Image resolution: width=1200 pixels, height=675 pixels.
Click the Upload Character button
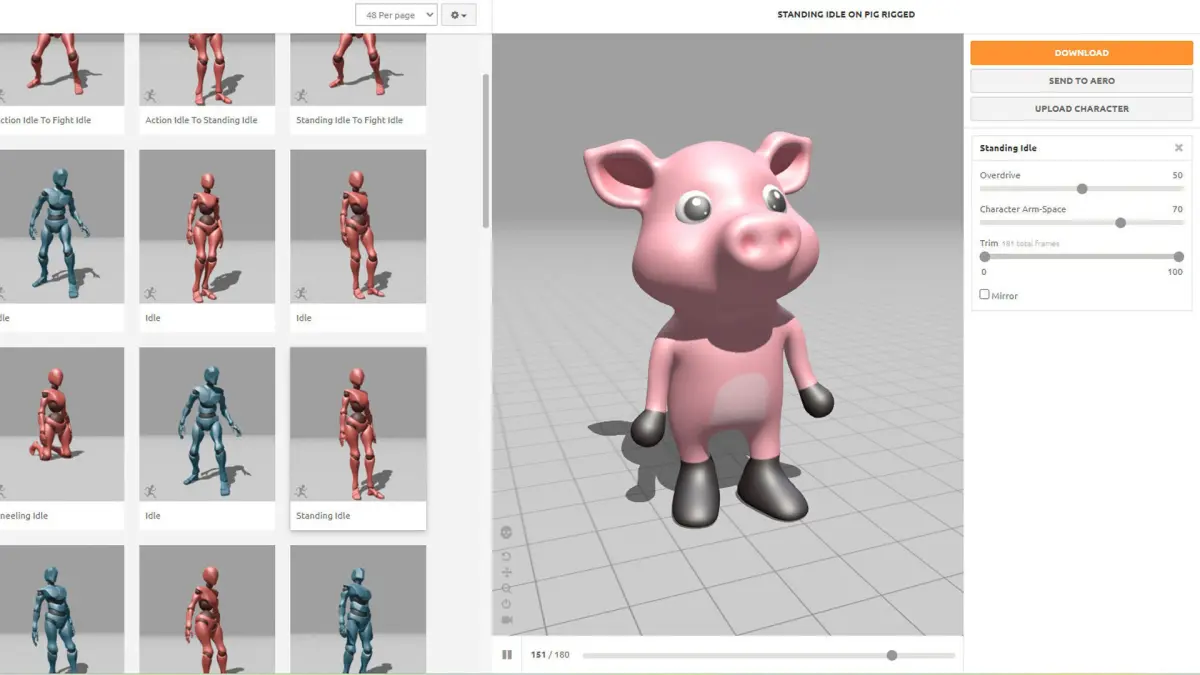(x=1081, y=109)
